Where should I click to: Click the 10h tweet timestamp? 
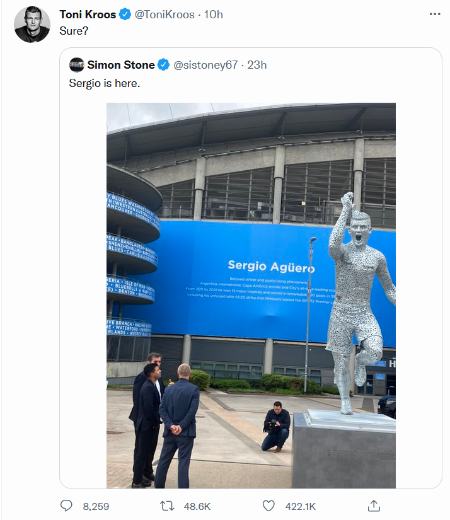[x=214, y=14]
